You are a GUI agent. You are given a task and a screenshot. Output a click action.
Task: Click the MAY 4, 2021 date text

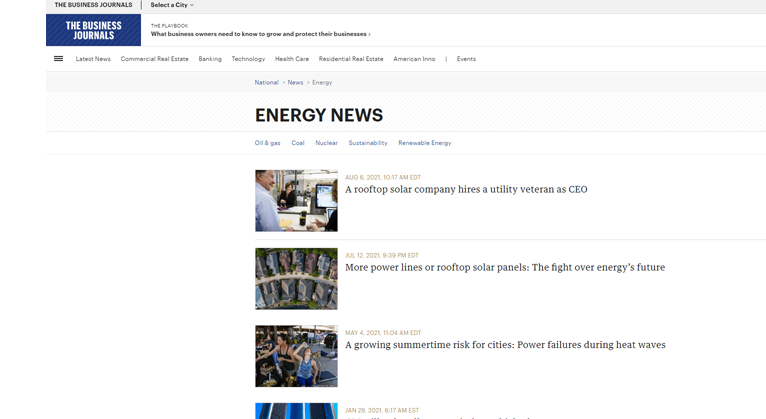tap(383, 333)
